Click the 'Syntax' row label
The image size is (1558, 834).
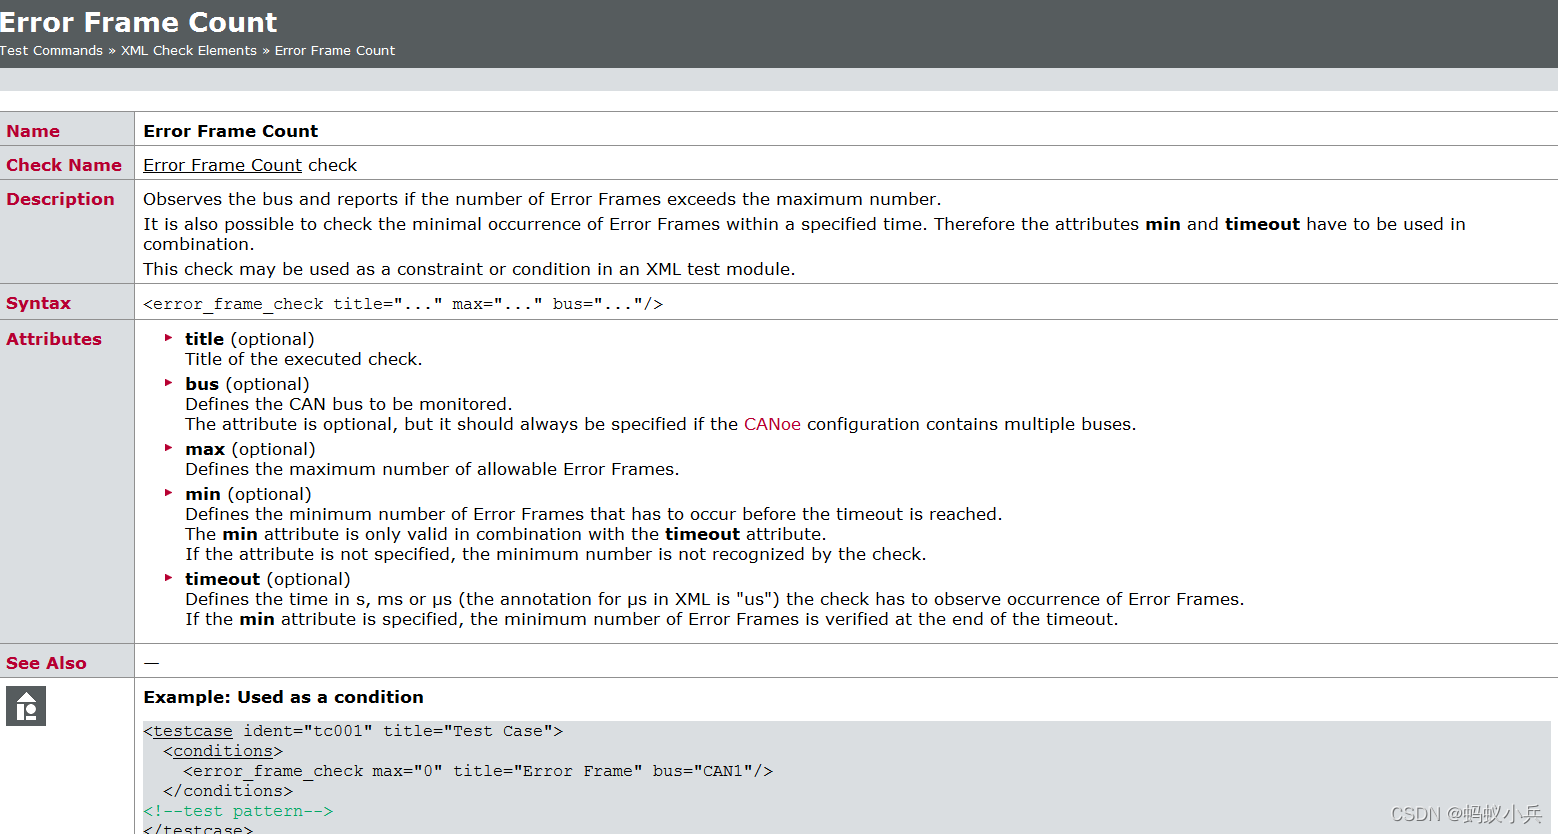click(38, 303)
